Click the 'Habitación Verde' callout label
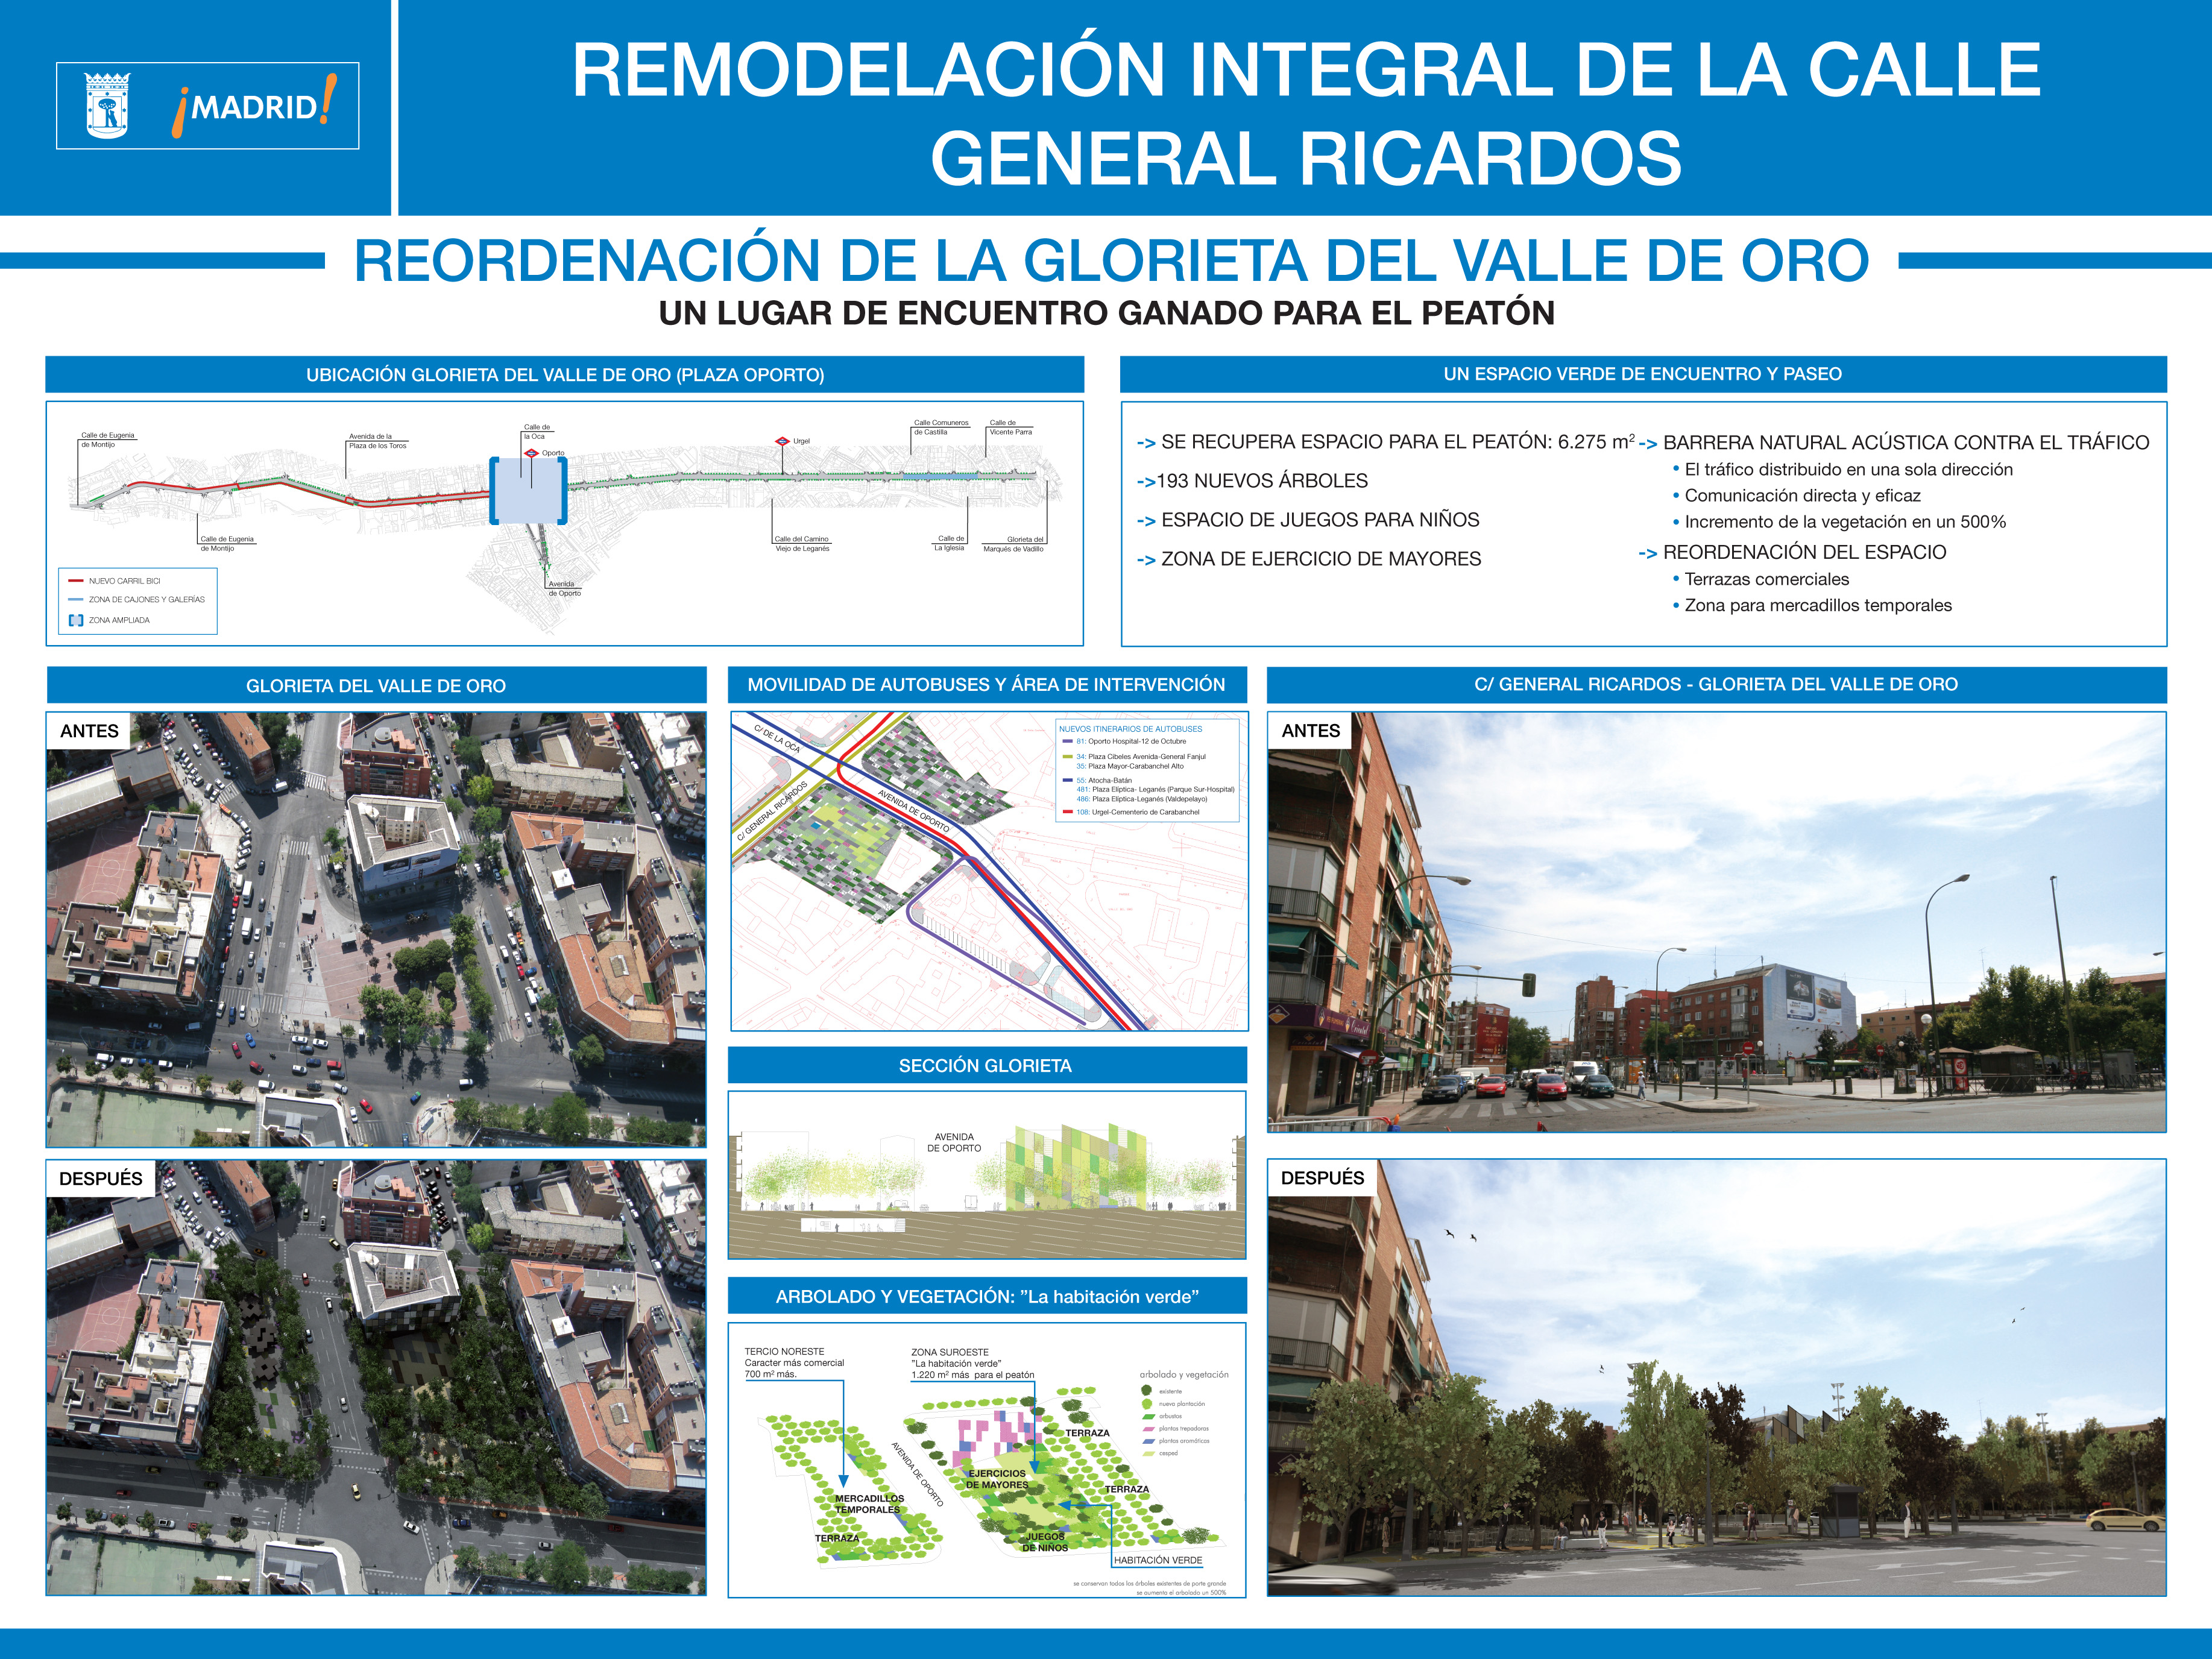Viewport: 2212px width, 1659px height. (1158, 1560)
